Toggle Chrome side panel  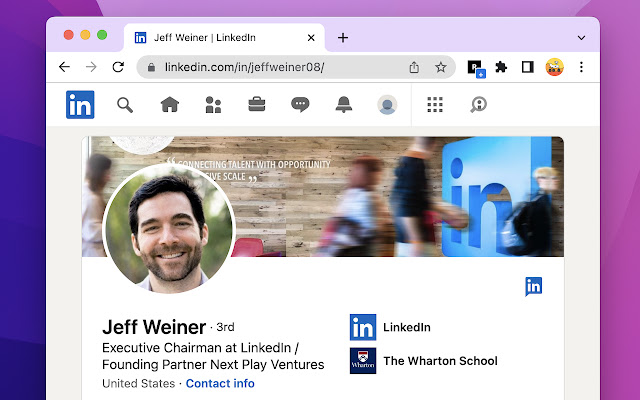pos(528,67)
